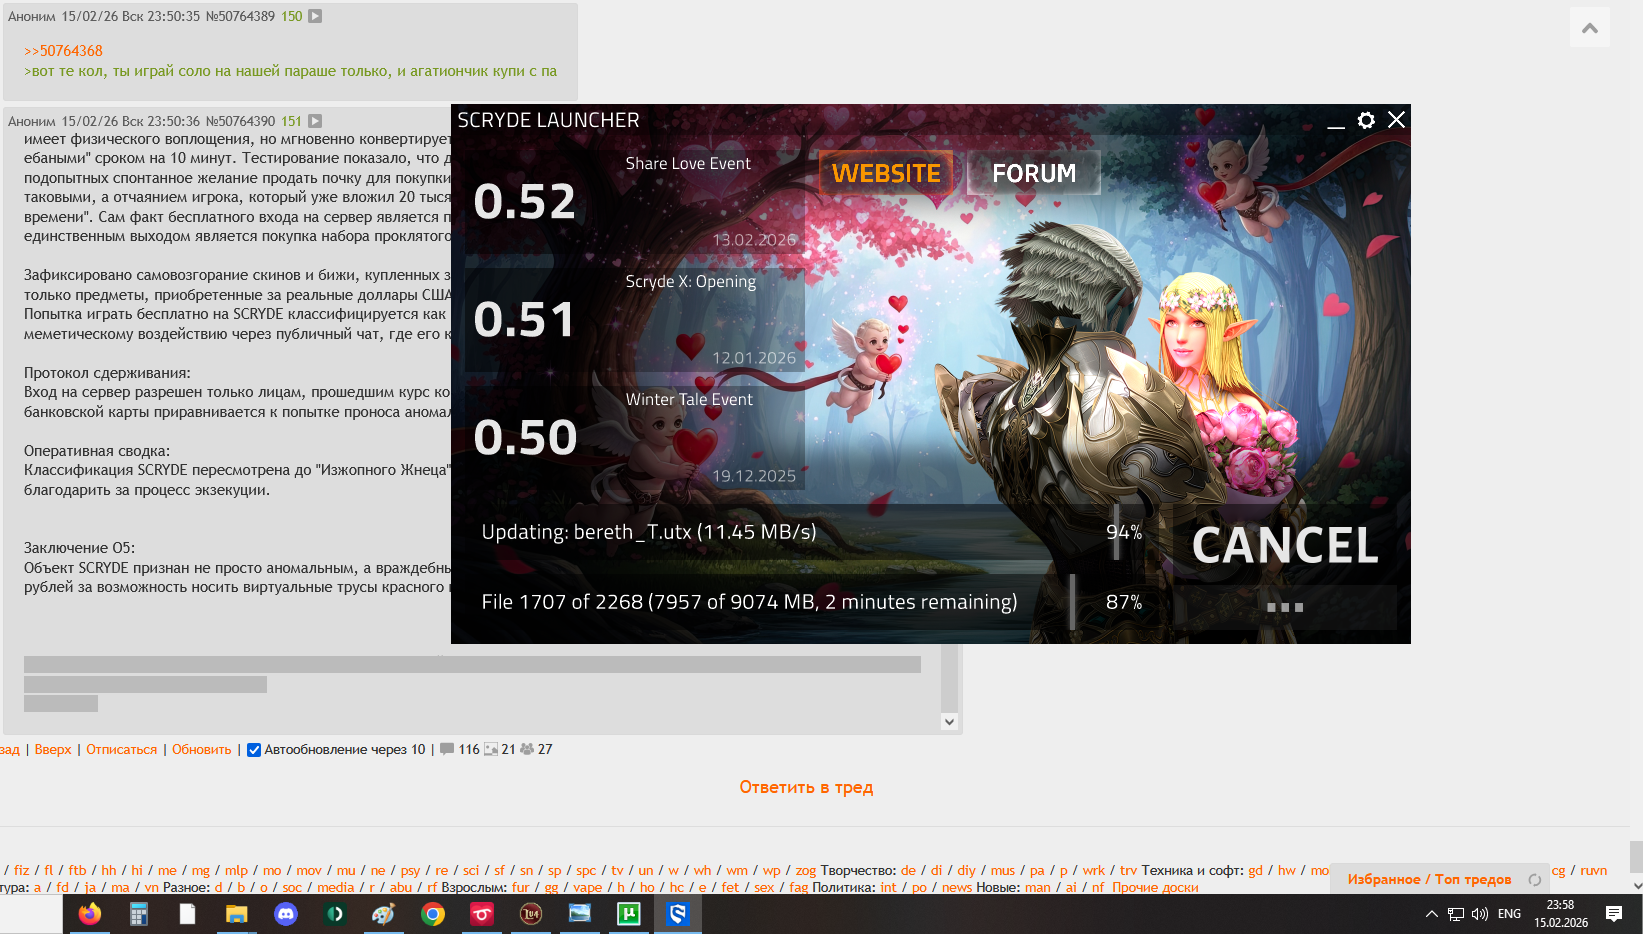Go to the news board link
The image size is (1643, 934).
[956, 887]
